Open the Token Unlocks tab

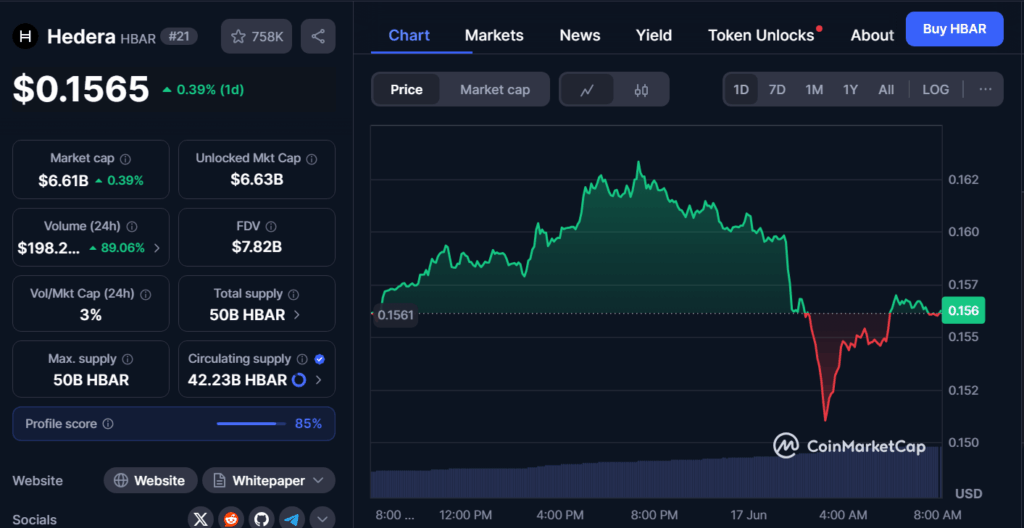(761, 35)
